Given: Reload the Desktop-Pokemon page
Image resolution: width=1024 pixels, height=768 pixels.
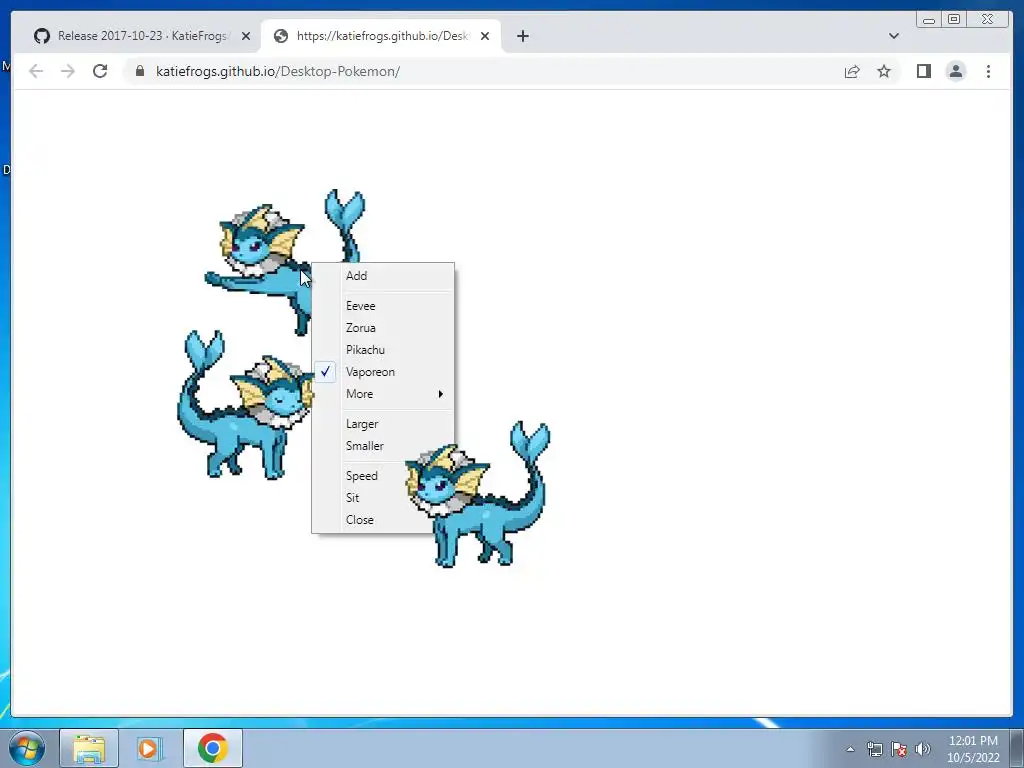Looking at the screenshot, I should (100, 71).
